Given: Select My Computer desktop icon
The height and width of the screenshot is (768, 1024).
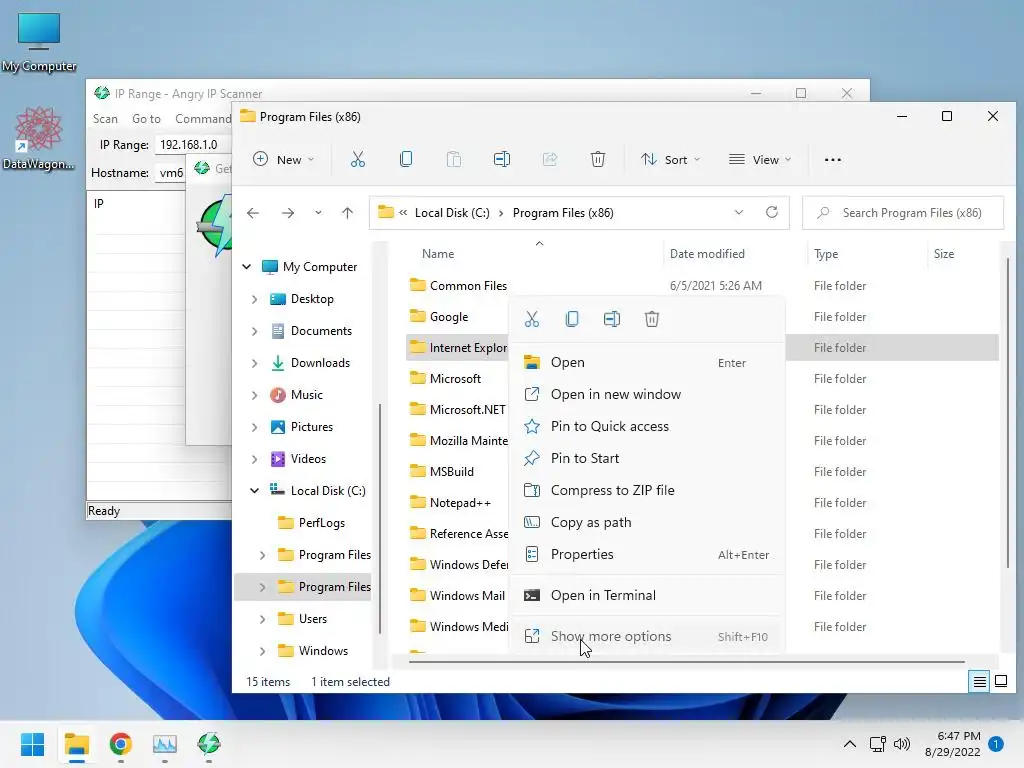Looking at the screenshot, I should pos(39,42).
